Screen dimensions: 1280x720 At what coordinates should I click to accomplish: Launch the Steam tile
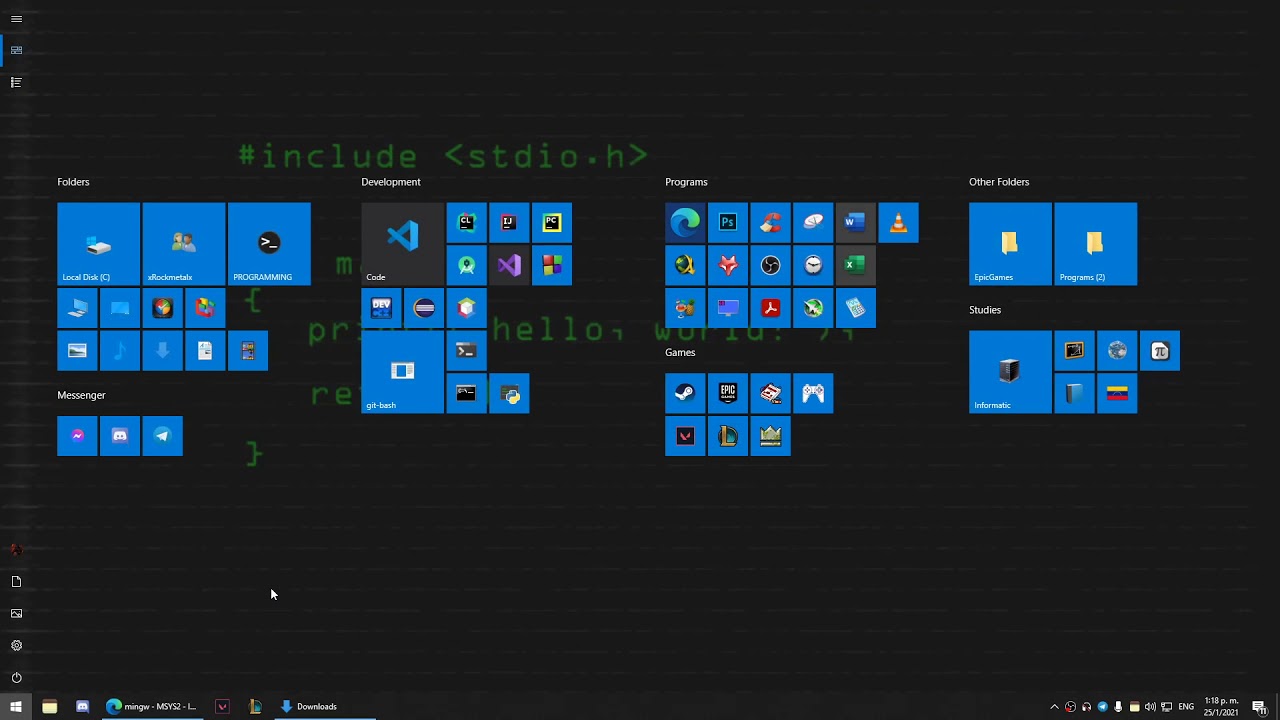(x=685, y=393)
